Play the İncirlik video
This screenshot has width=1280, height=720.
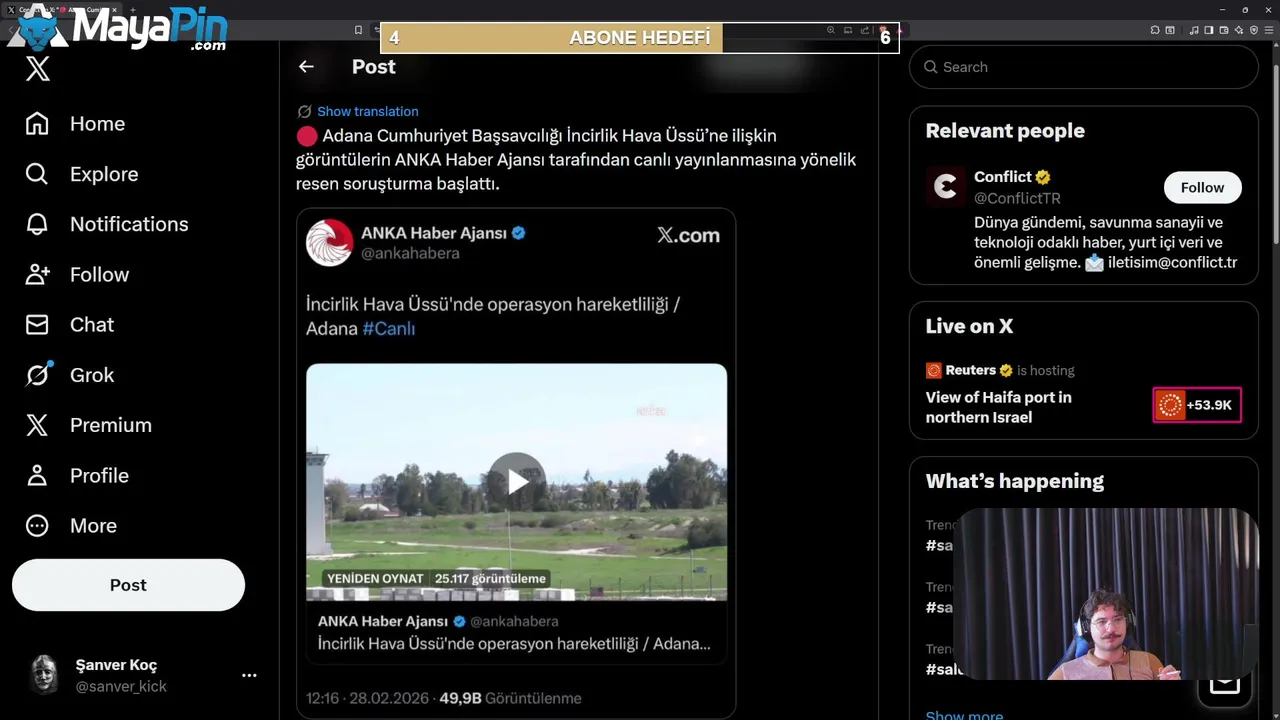[x=516, y=482]
